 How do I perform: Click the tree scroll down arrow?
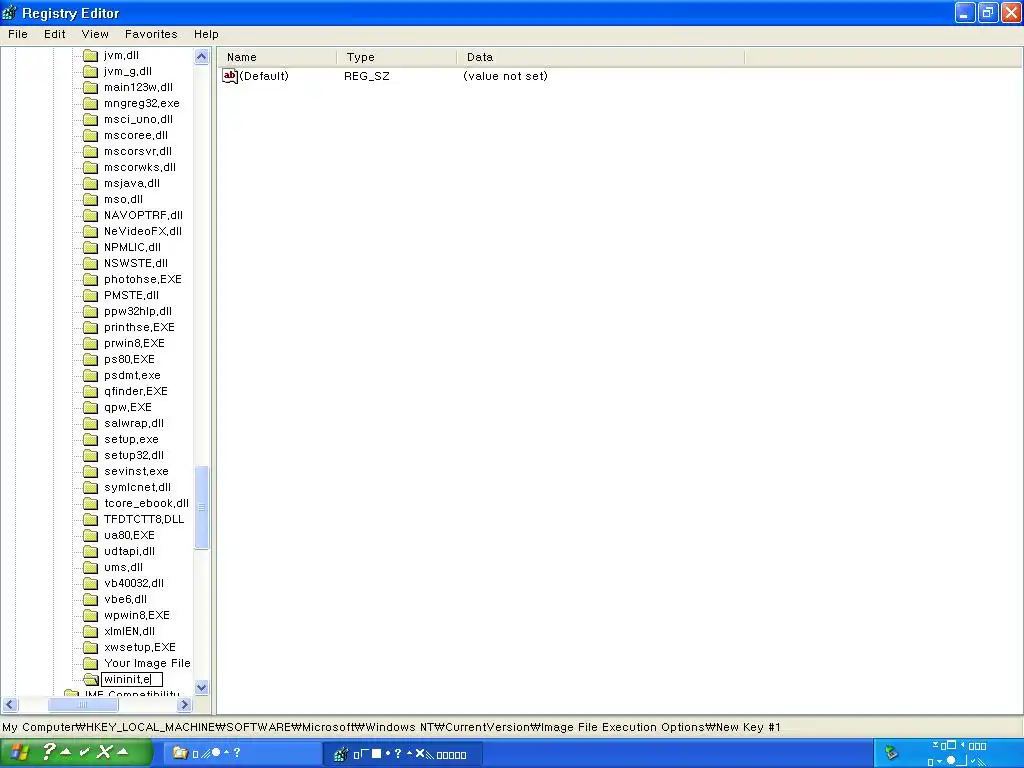pyautogui.click(x=202, y=687)
